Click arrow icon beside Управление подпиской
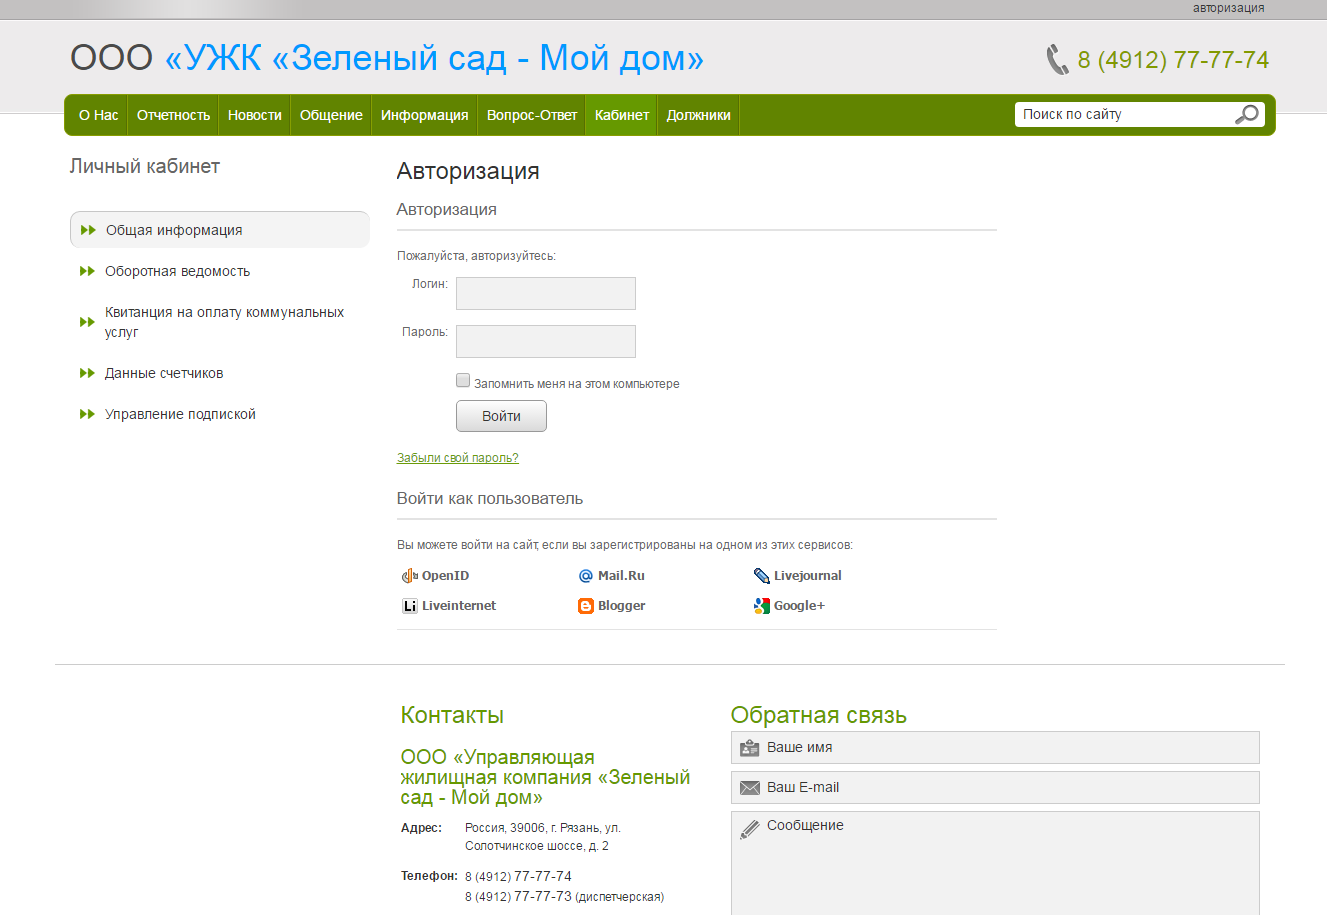 click(x=87, y=414)
